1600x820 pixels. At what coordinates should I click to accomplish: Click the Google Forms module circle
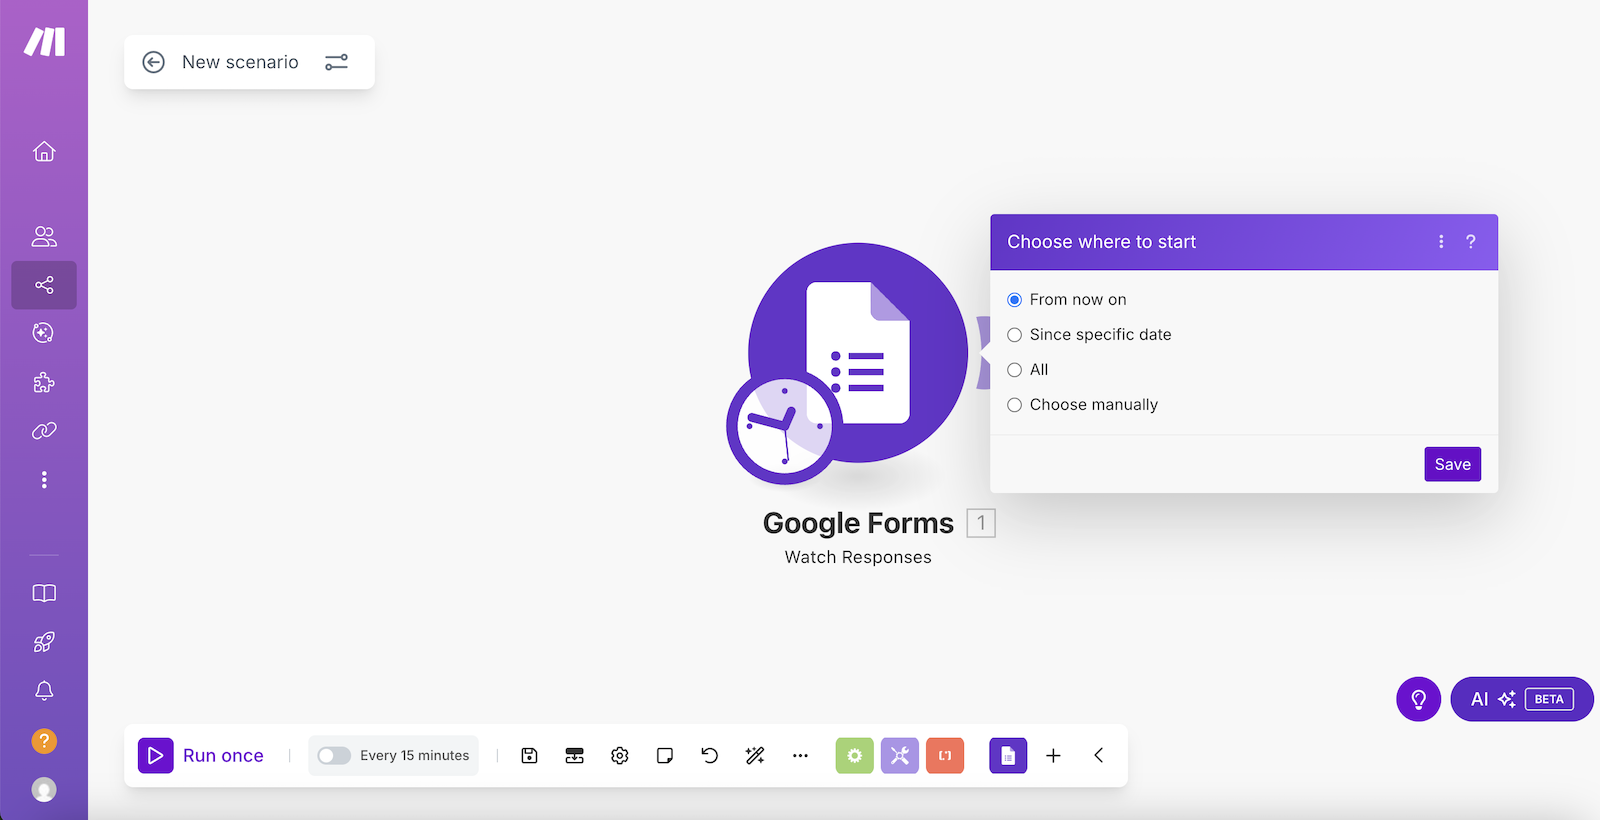pyautogui.click(x=858, y=353)
